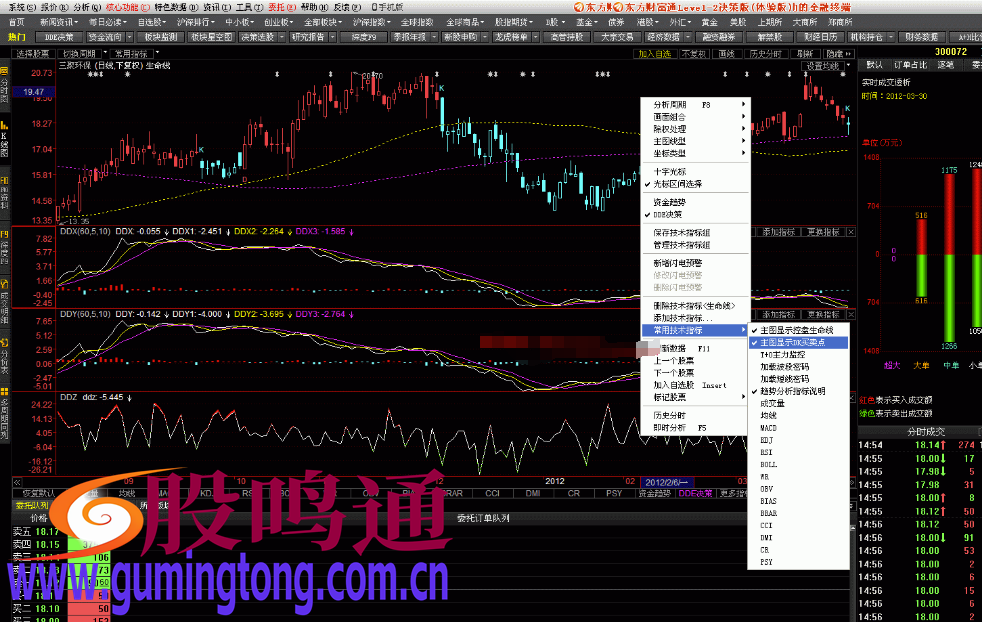Click the 加入自选 button above chart

point(654,54)
